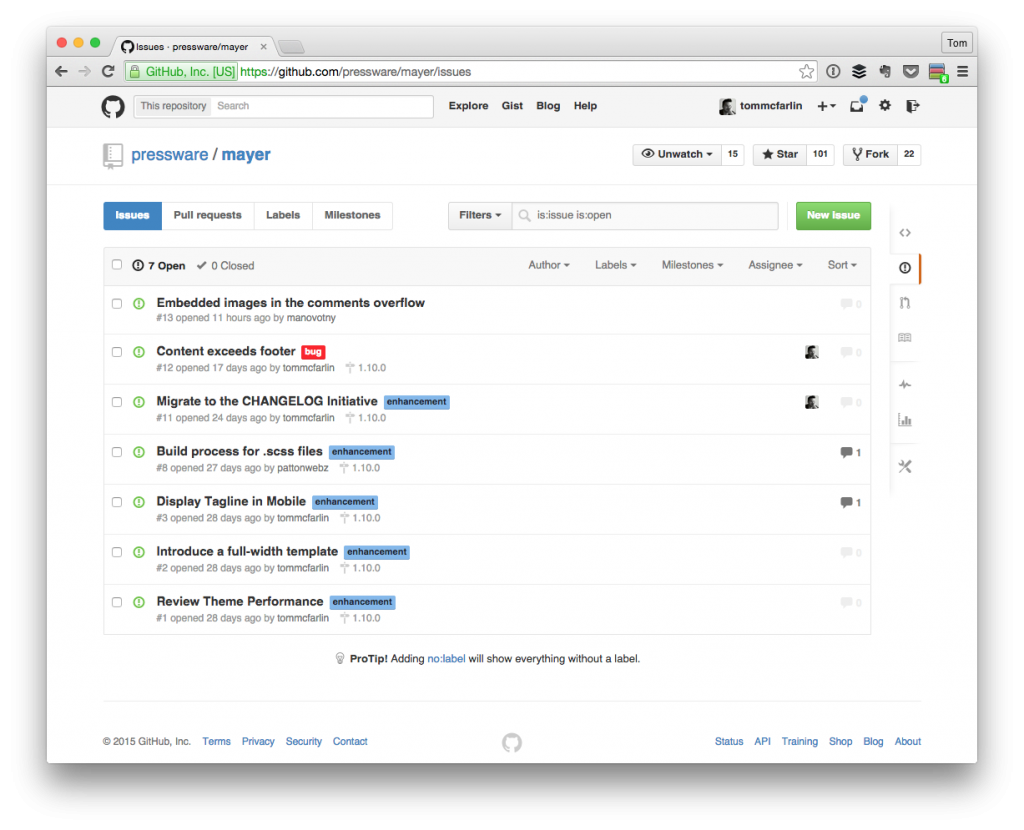Toggle the select-all issues checkbox

(117, 264)
